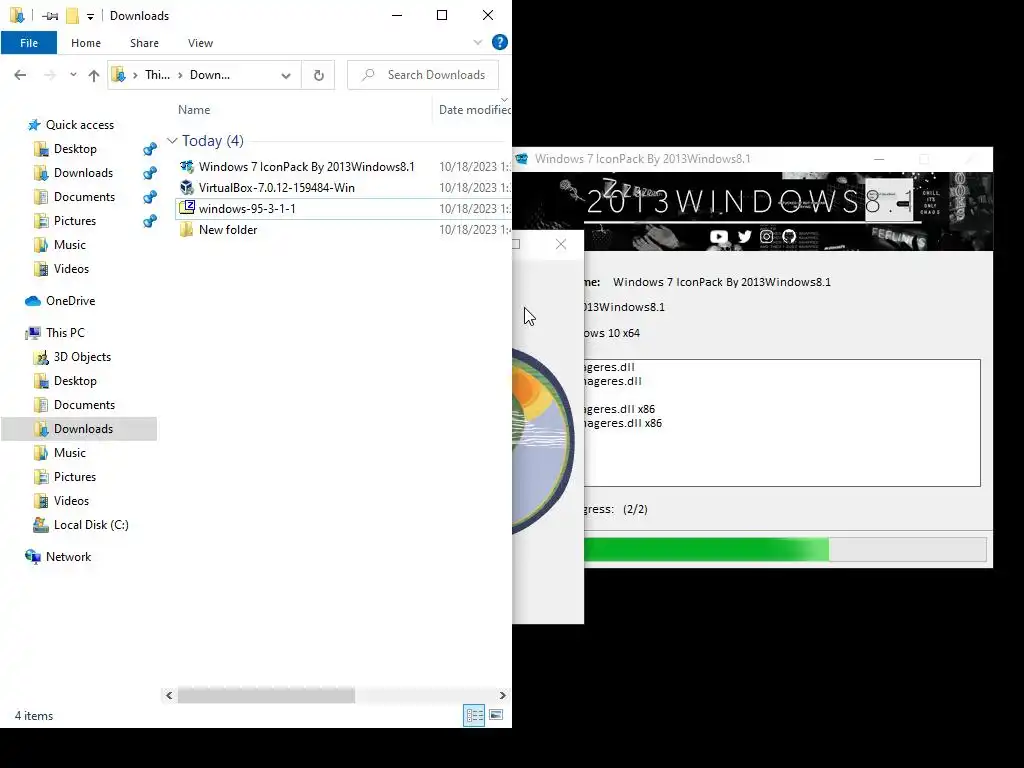Click the VirtualBox installer file icon
The image size is (1024, 768).
(x=187, y=187)
